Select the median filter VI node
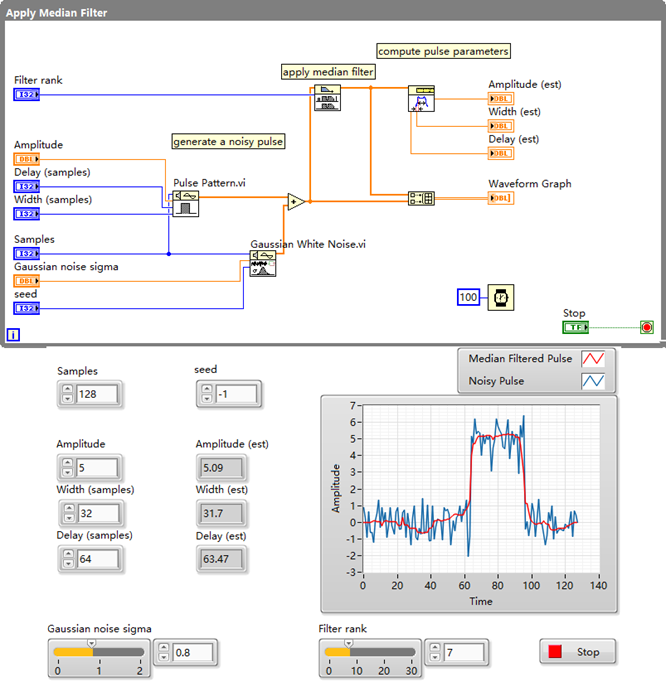This screenshot has height=682, width=666. tap(327, 98)
